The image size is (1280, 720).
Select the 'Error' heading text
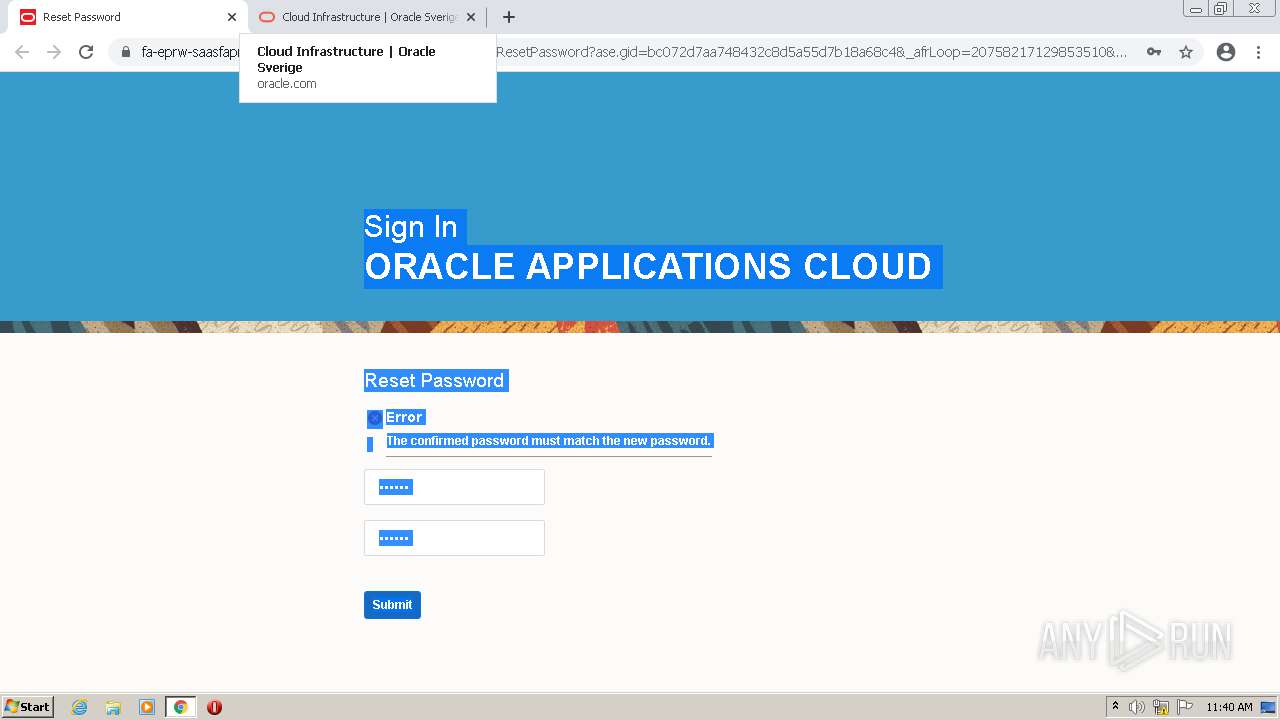coord(405,417)
